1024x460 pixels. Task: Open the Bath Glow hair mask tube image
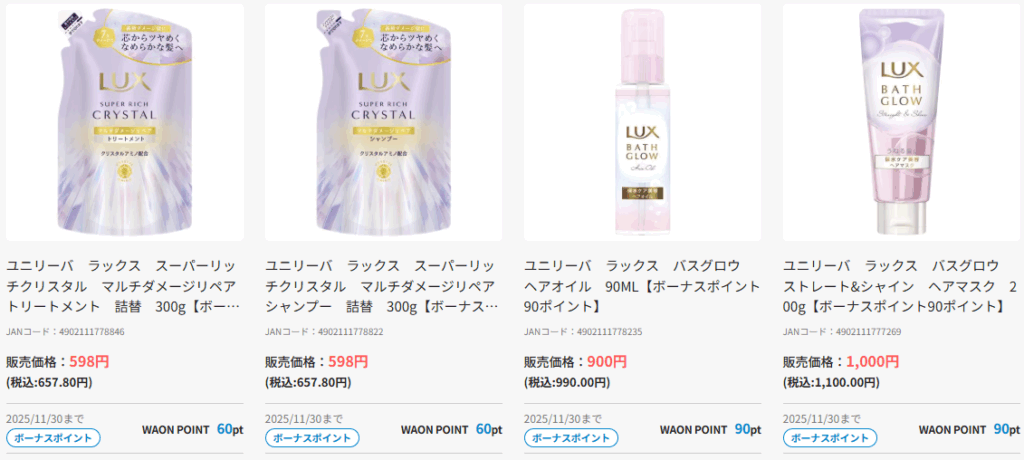point(901,122)
